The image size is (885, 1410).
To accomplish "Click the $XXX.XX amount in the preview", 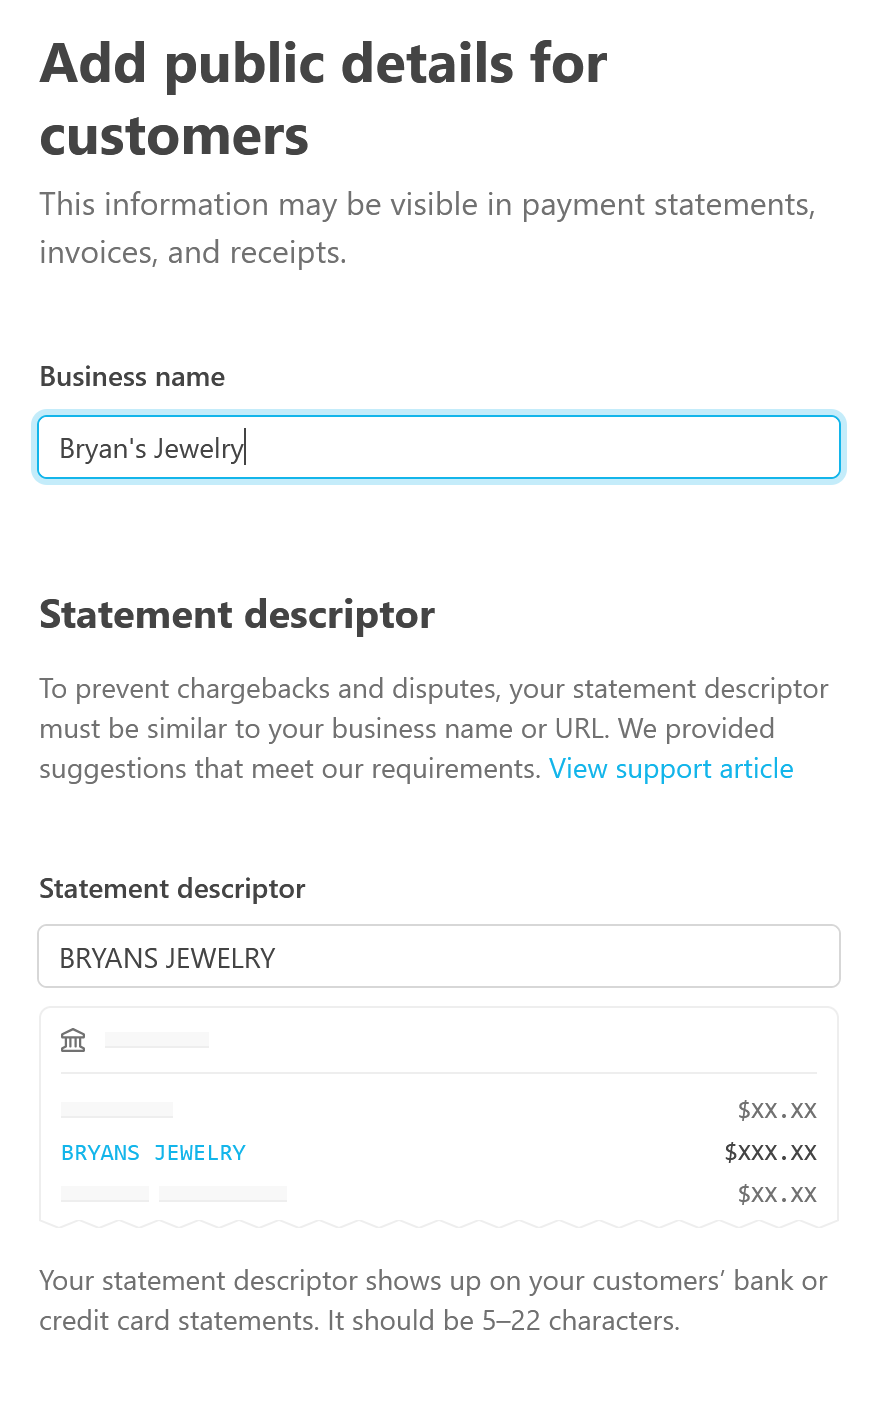I will [770, 1152].
